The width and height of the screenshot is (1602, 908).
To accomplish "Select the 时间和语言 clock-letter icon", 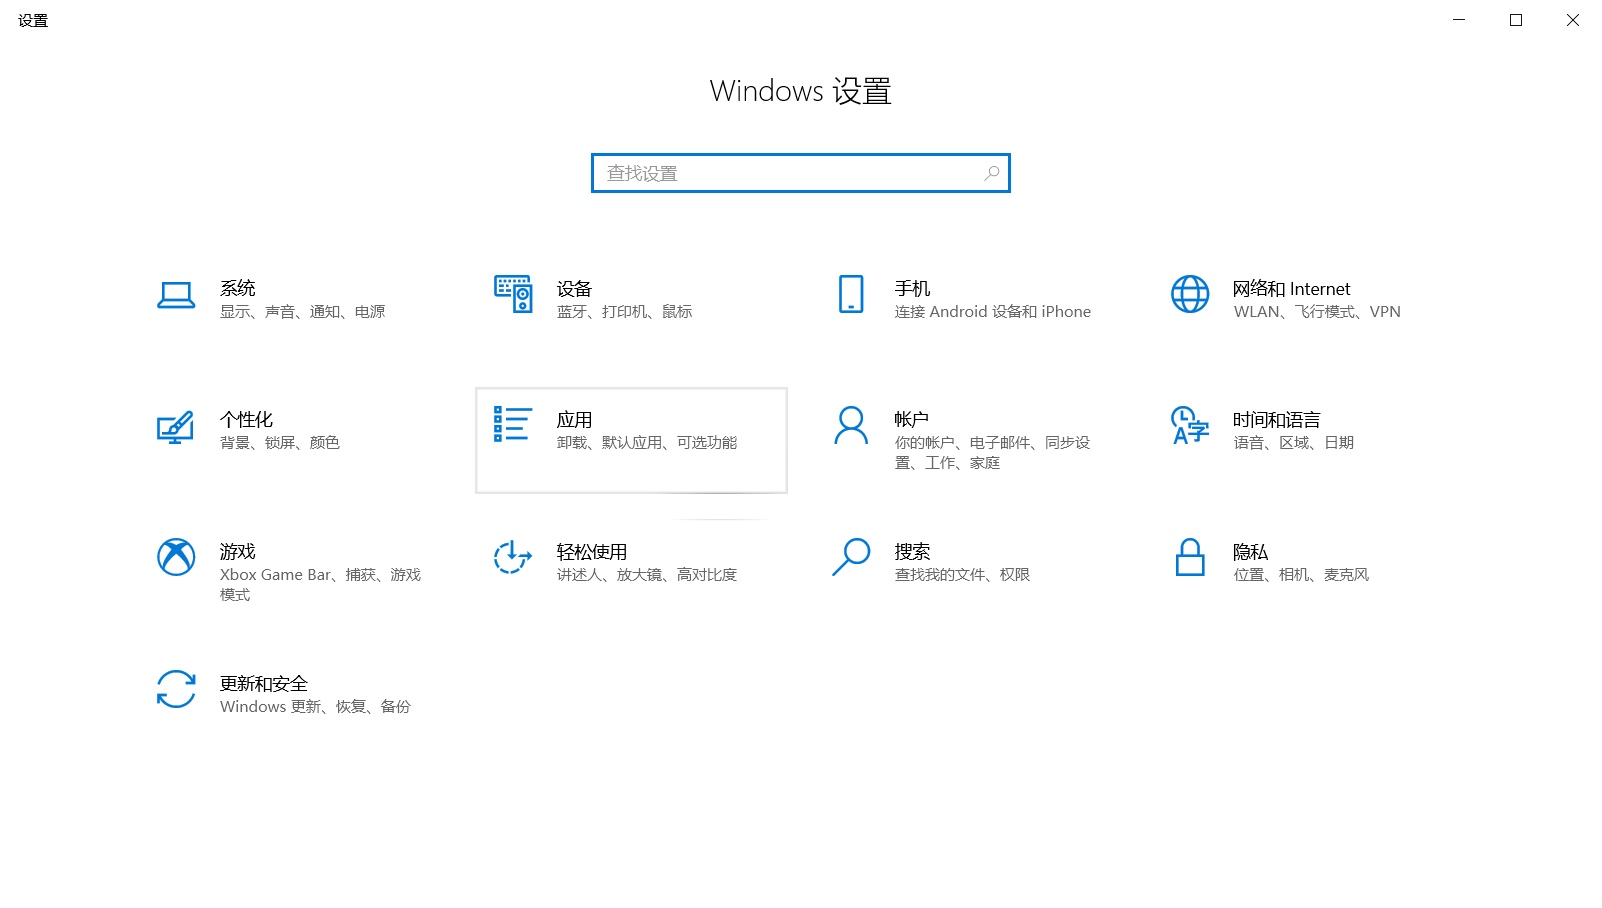I will click(1190, 425).
